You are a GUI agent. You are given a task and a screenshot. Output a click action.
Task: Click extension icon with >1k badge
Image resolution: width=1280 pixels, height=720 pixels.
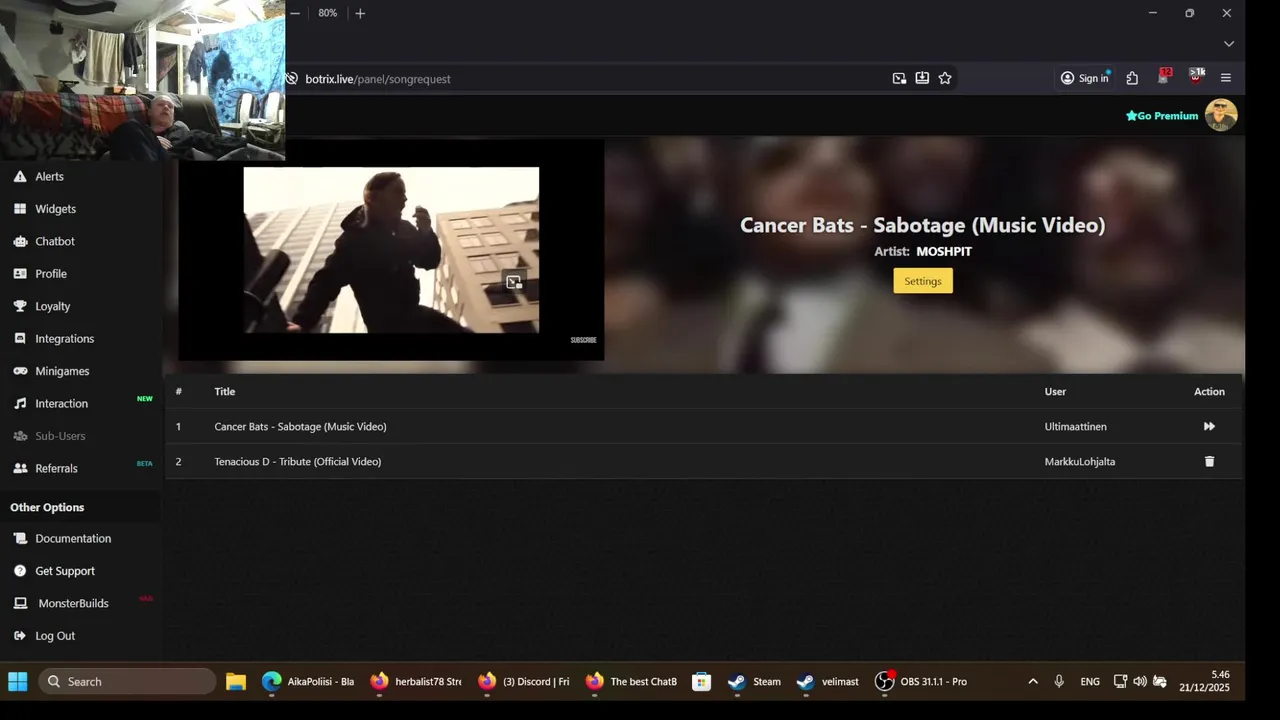[x=1196, y=77]
